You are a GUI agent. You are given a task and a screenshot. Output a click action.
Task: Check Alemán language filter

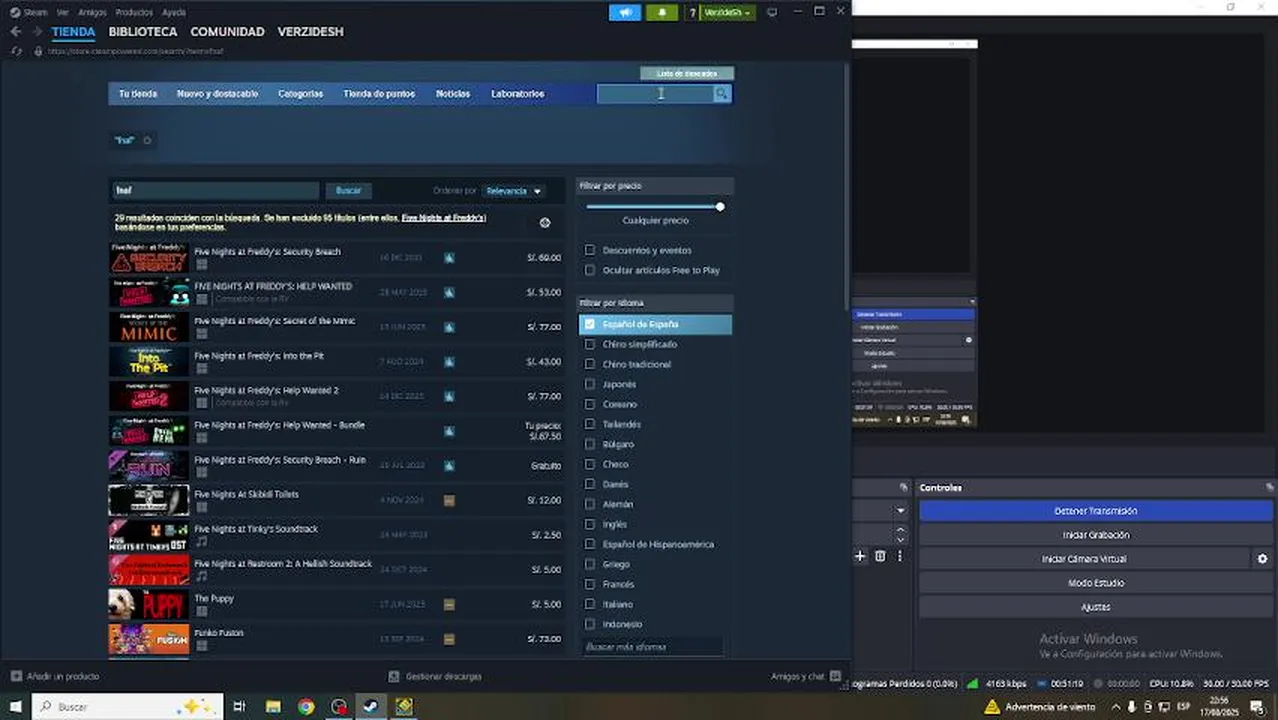pyautogui.click(x=590, y=504)
